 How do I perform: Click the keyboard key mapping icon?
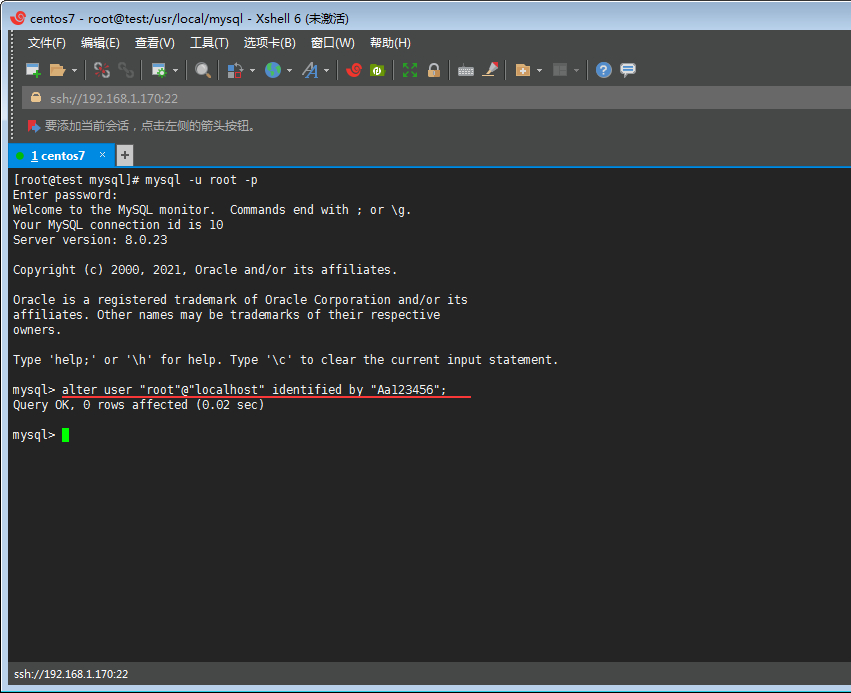[x=466, y=71]
